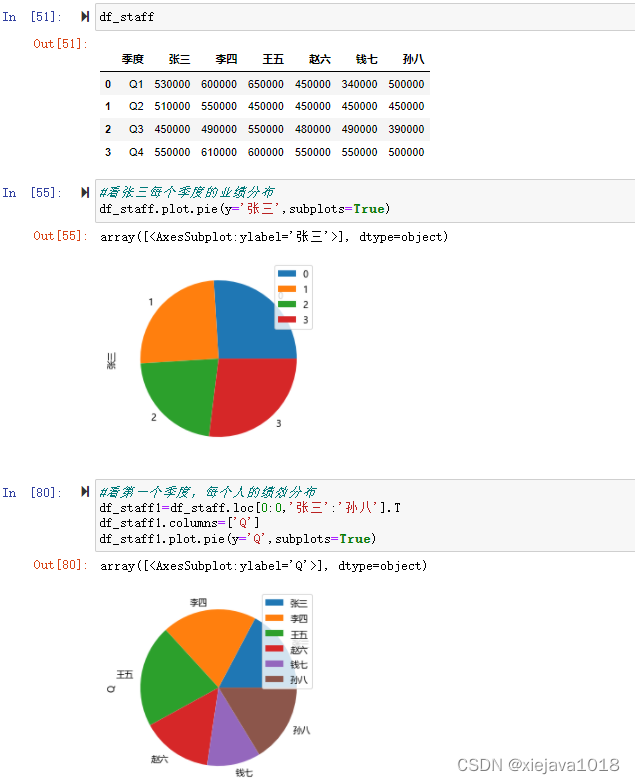Click the df_staff1=df_staff.loc[0:0,...].T code line

(250, 508)
